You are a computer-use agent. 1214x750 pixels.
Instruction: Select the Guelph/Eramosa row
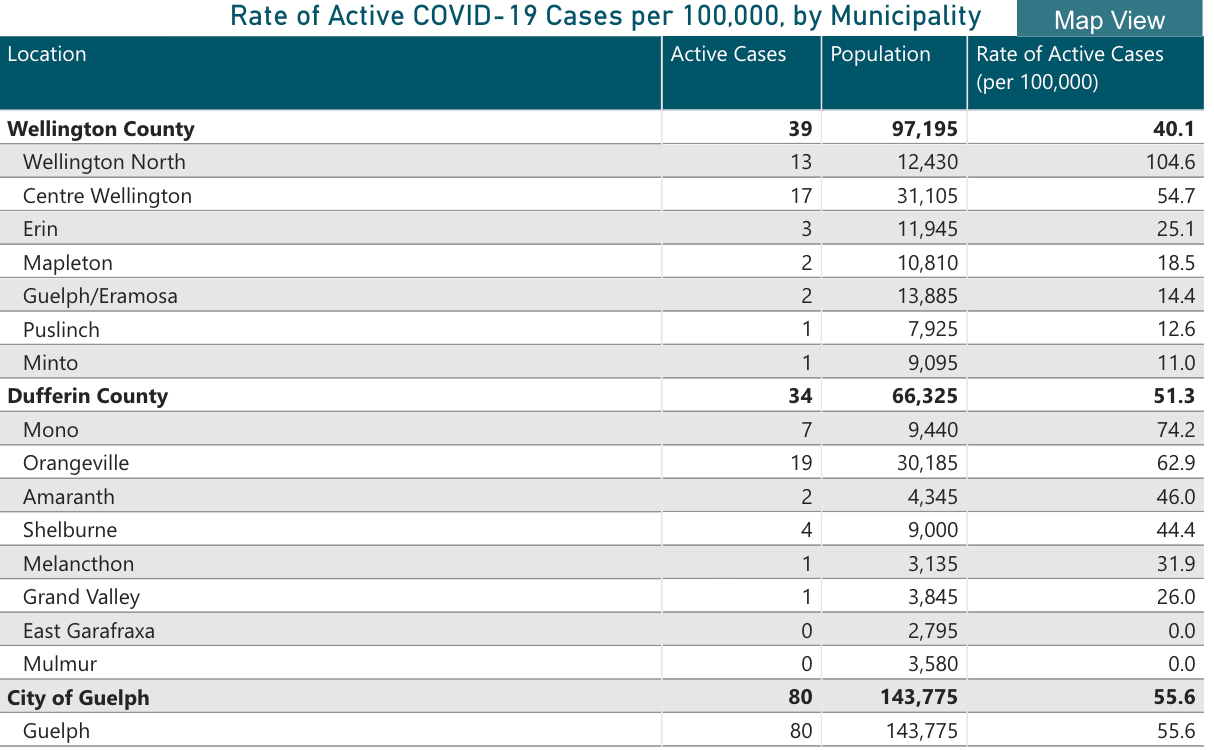[x=100, y=296]
